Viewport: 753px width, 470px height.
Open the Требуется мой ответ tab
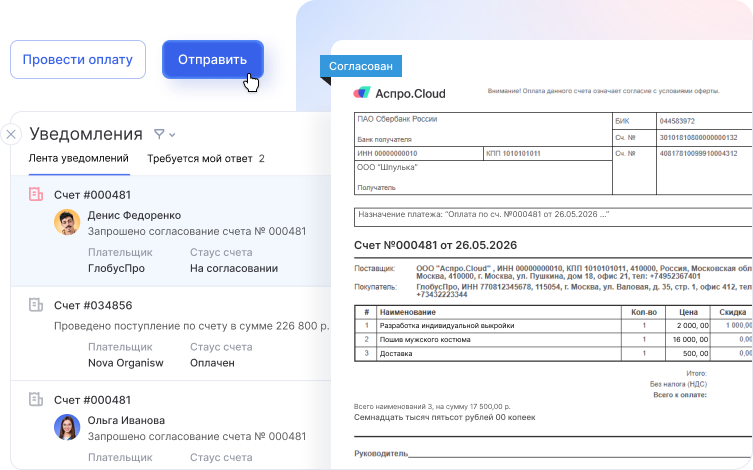point(205,158)
